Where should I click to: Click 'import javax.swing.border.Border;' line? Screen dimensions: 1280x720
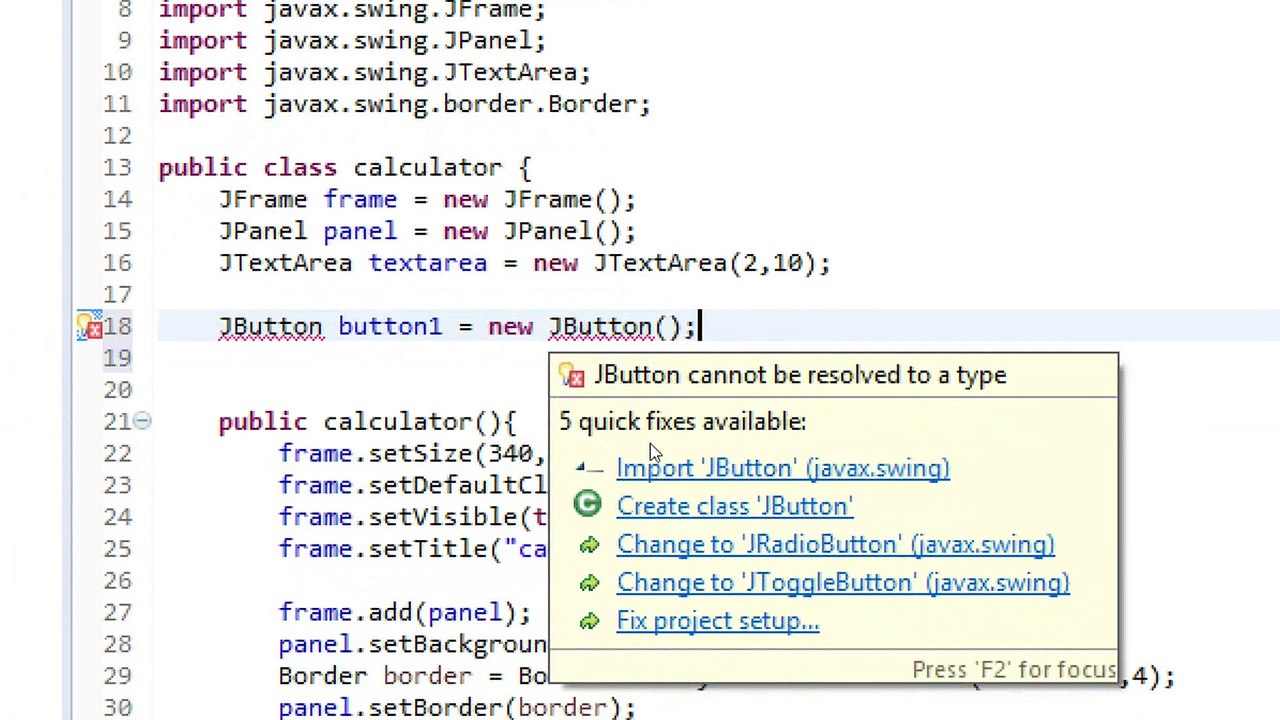click(x=404, y=104)
